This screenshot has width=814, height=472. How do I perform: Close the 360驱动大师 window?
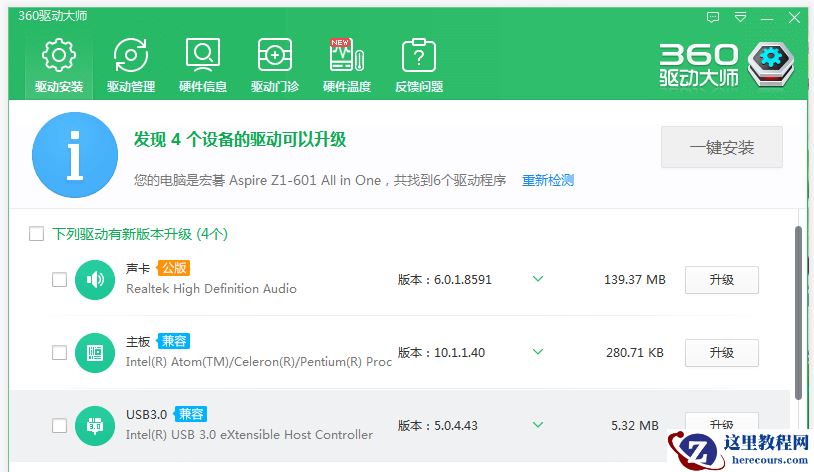click(x=794, y=18)
